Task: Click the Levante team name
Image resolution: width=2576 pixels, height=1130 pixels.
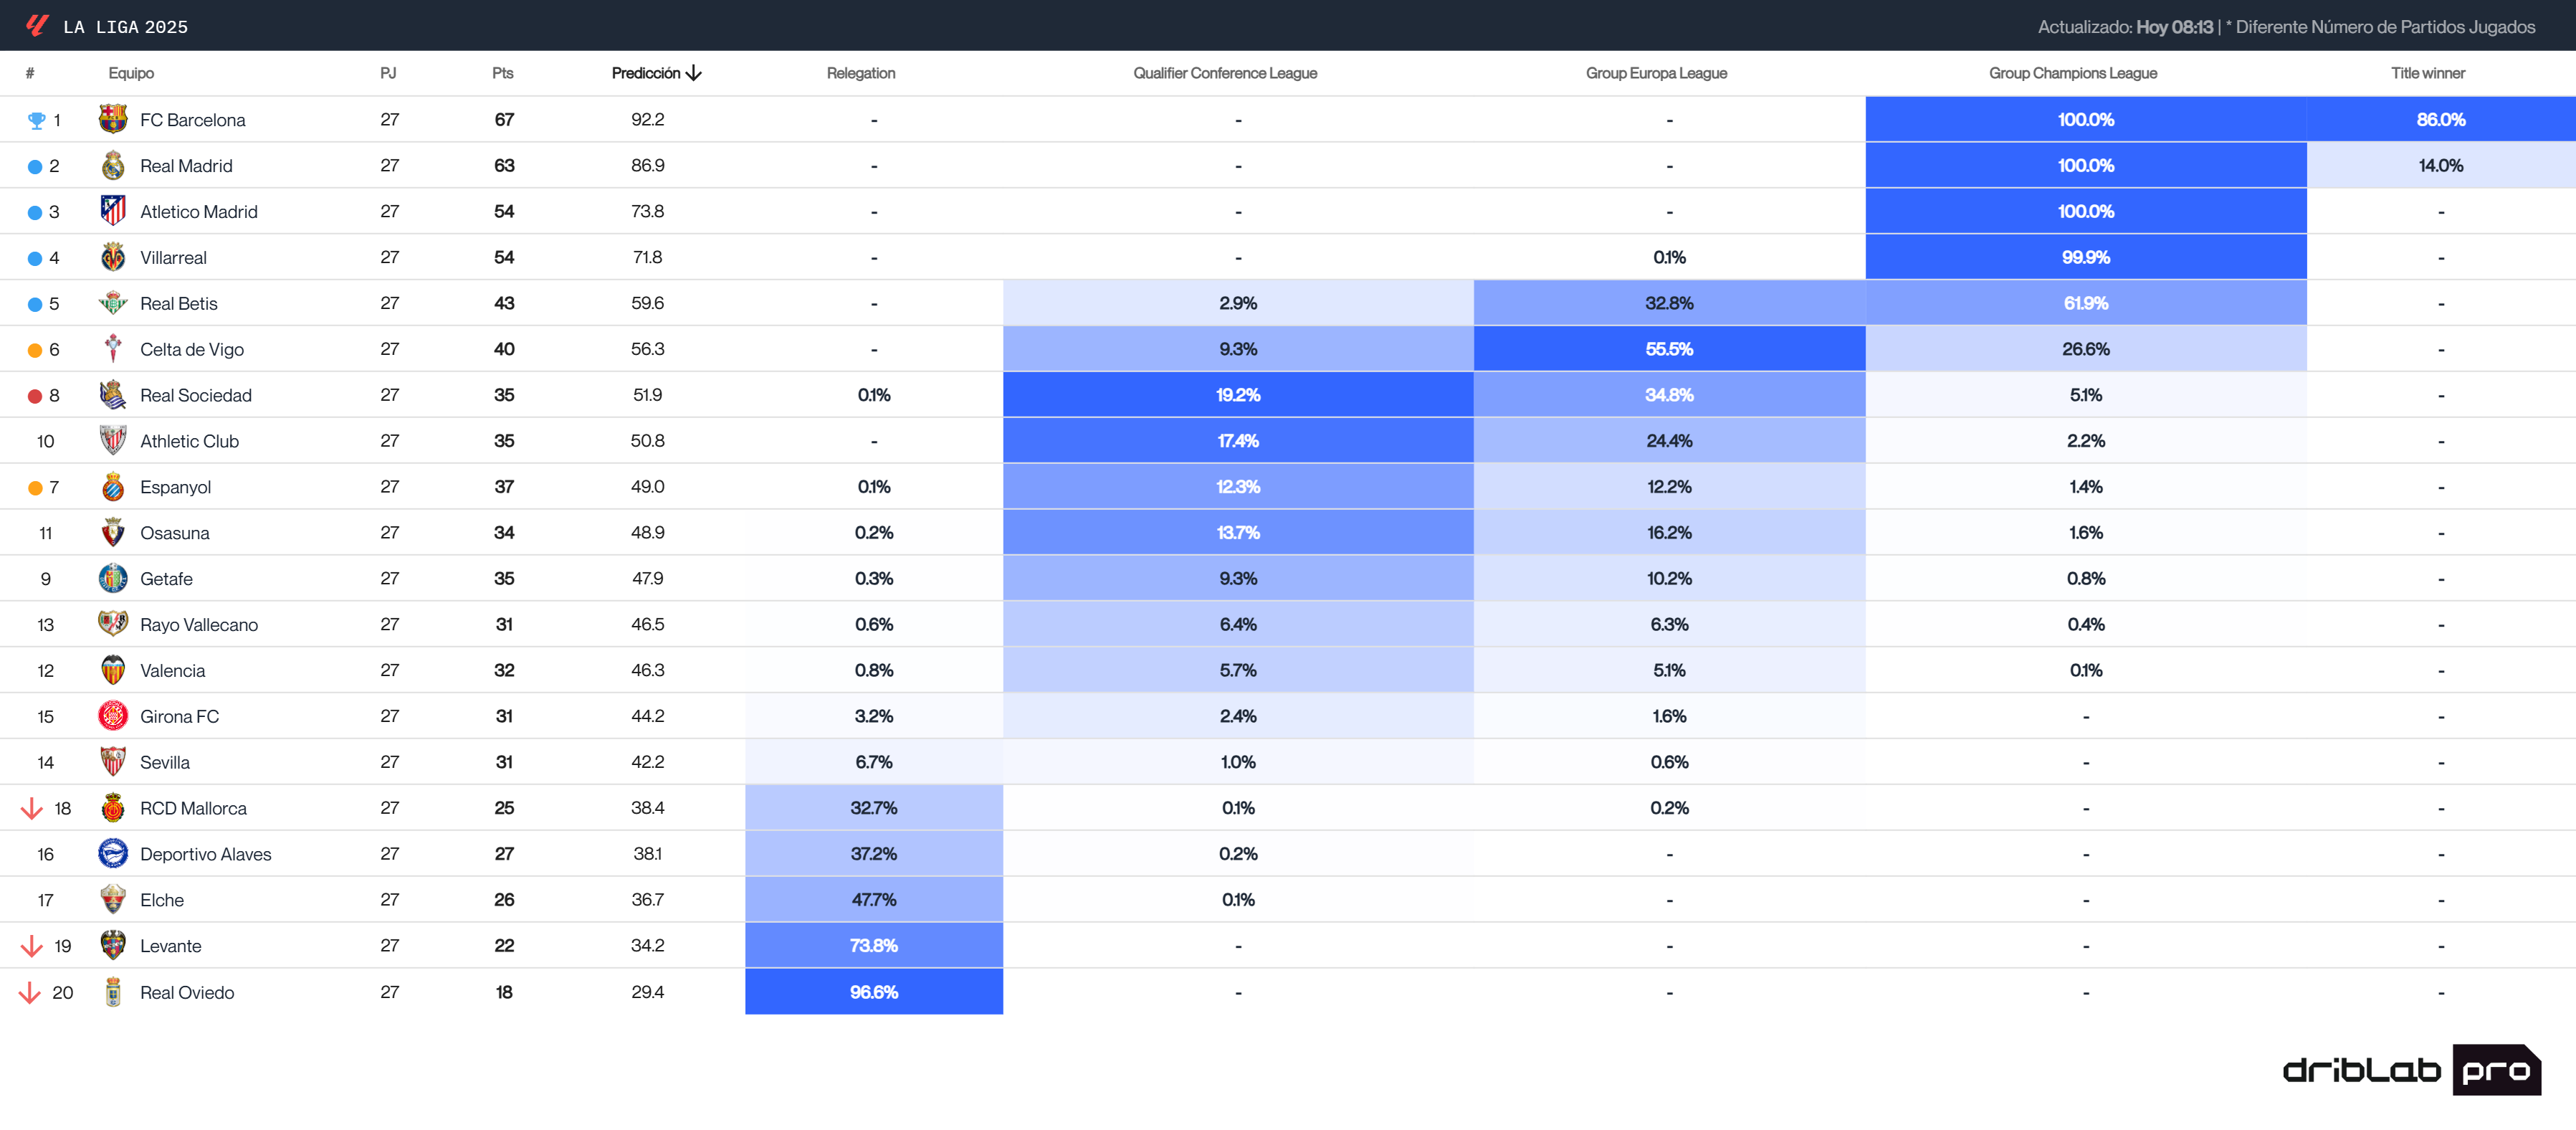Action: 171,946
